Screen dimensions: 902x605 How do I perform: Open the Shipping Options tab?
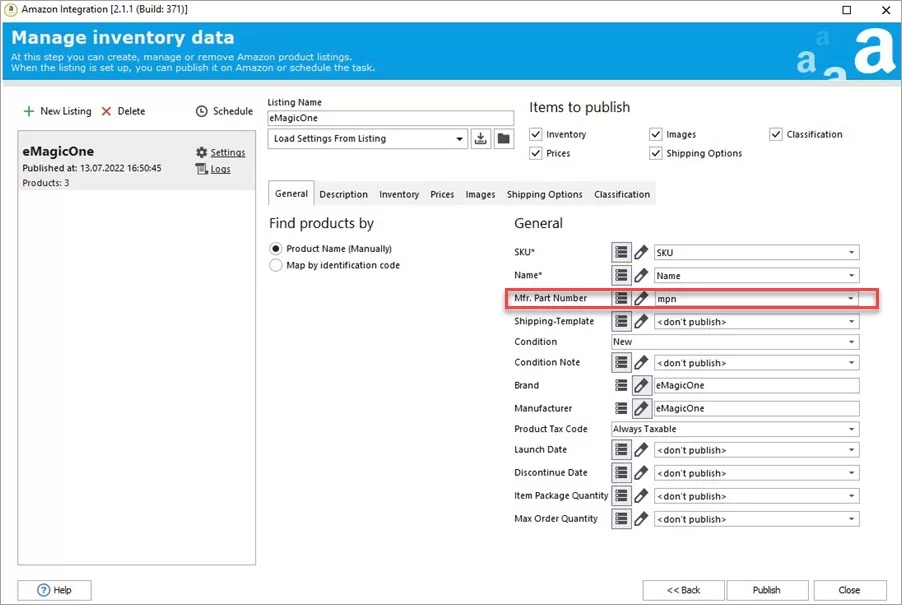[x=544, y=194]
